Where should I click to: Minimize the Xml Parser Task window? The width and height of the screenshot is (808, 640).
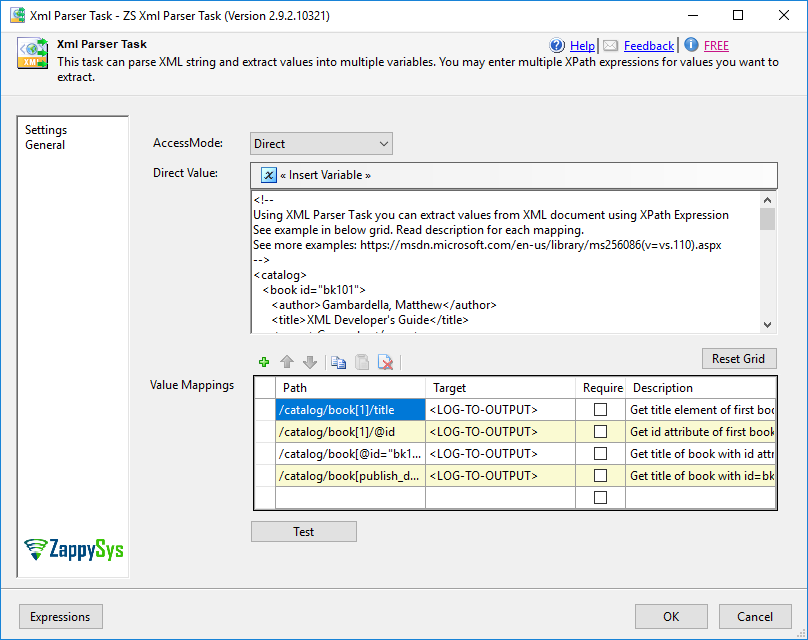tap(693, 15)
